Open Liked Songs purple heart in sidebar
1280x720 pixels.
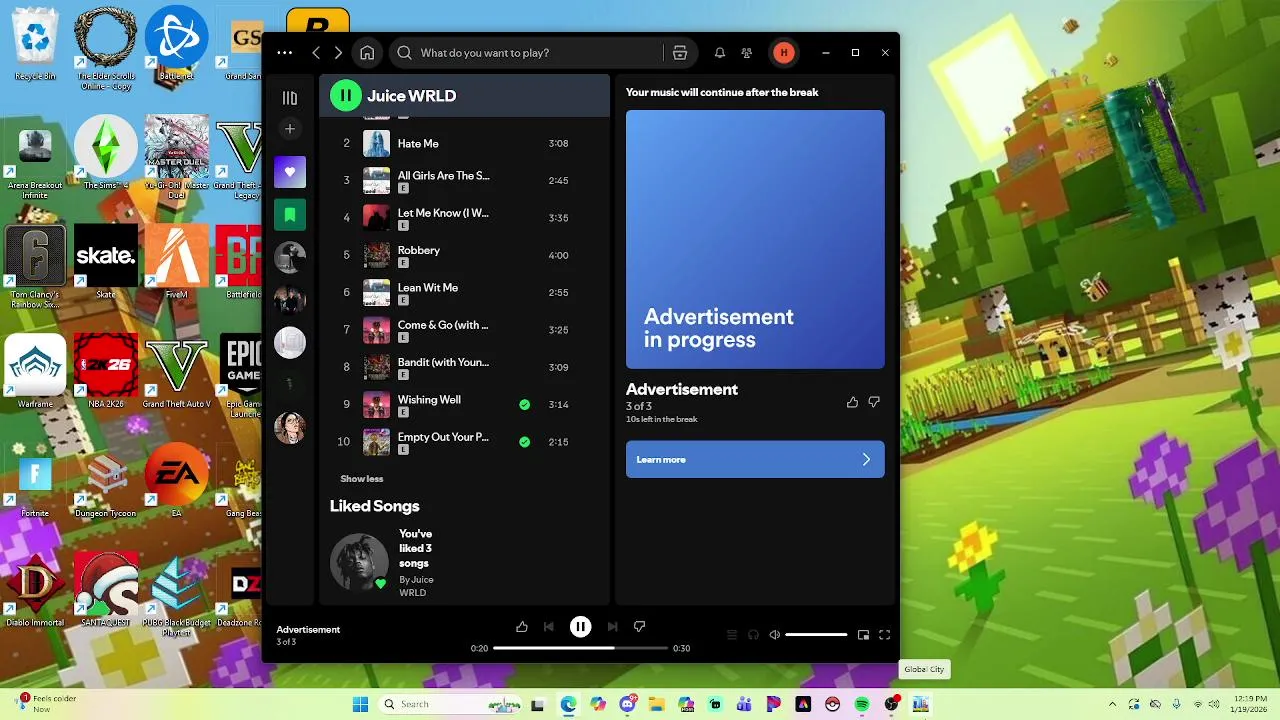click(x=290, y=172)
